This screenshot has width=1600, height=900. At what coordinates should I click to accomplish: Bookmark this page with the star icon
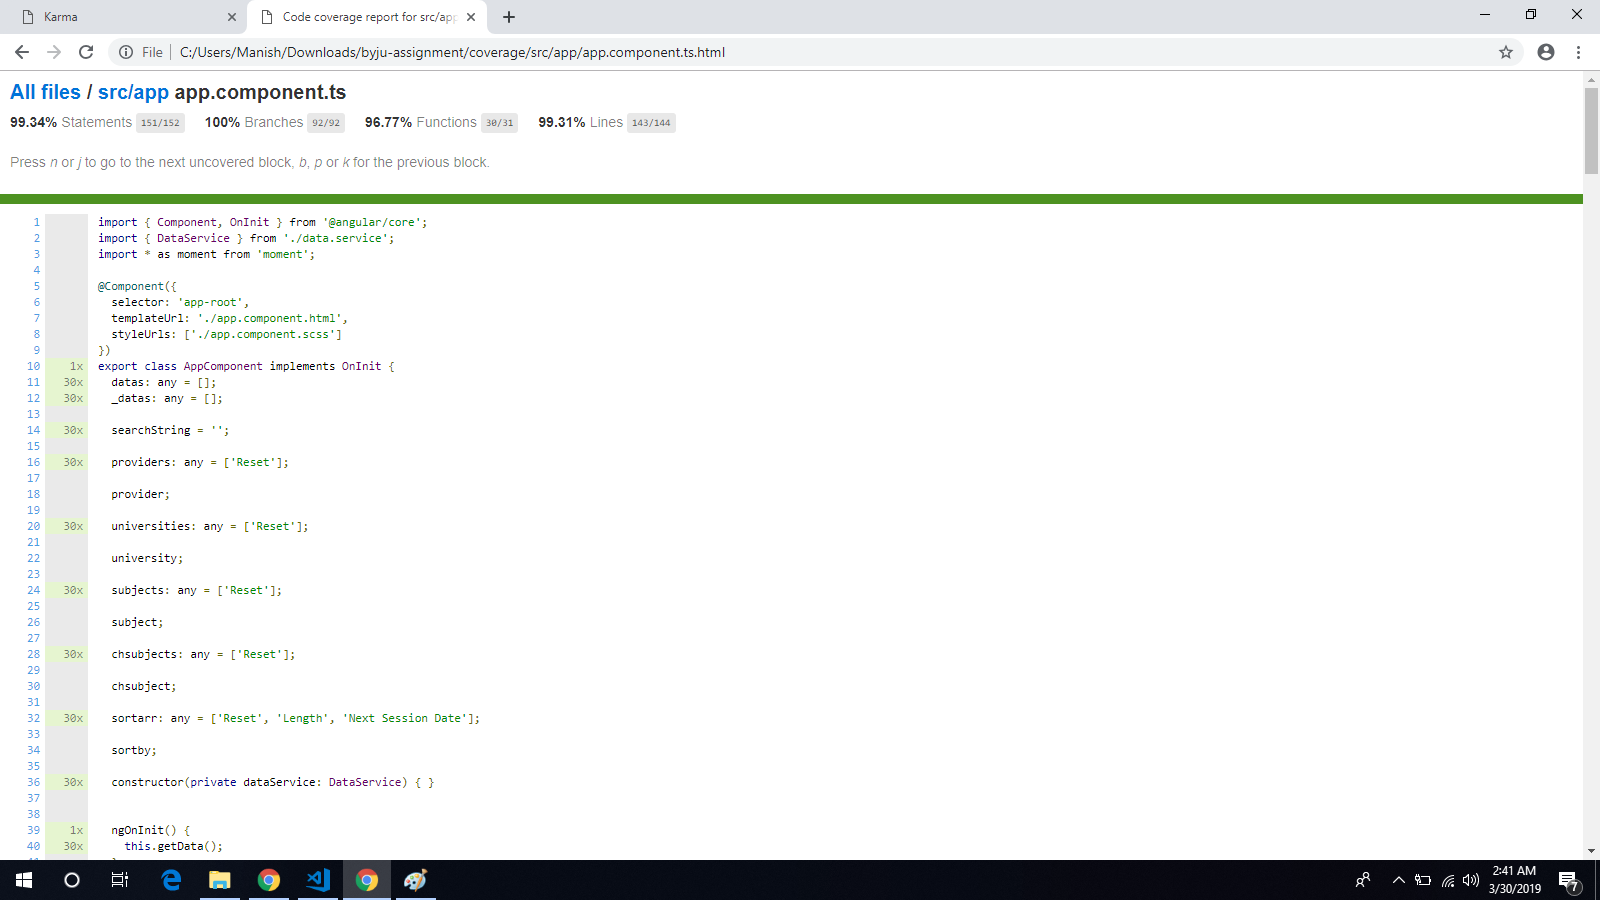pyautogui.click(x=1506, y=52)
